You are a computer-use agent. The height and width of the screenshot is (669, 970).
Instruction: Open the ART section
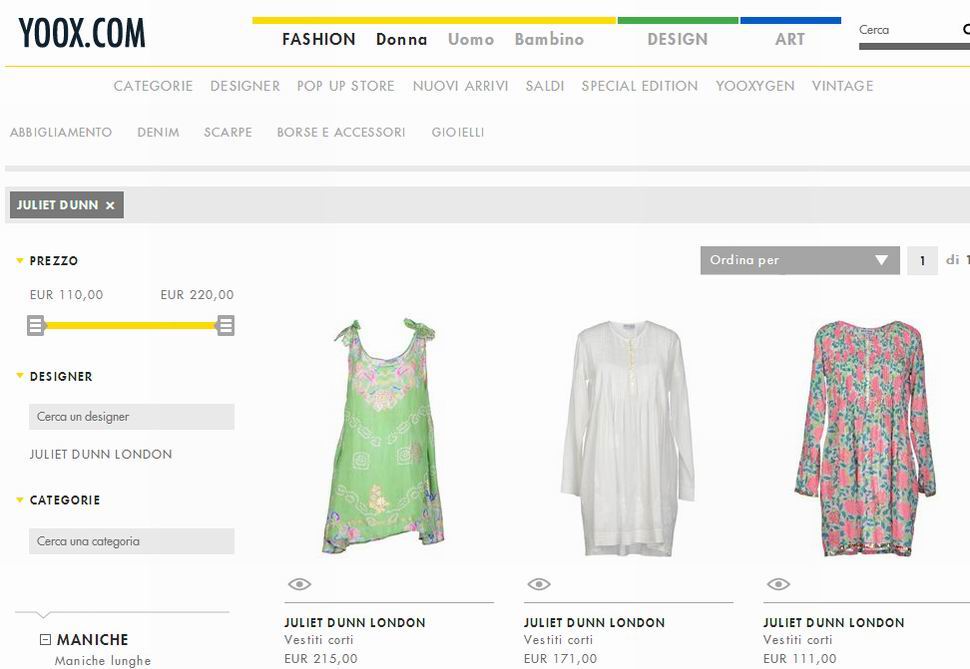[790, 39]
